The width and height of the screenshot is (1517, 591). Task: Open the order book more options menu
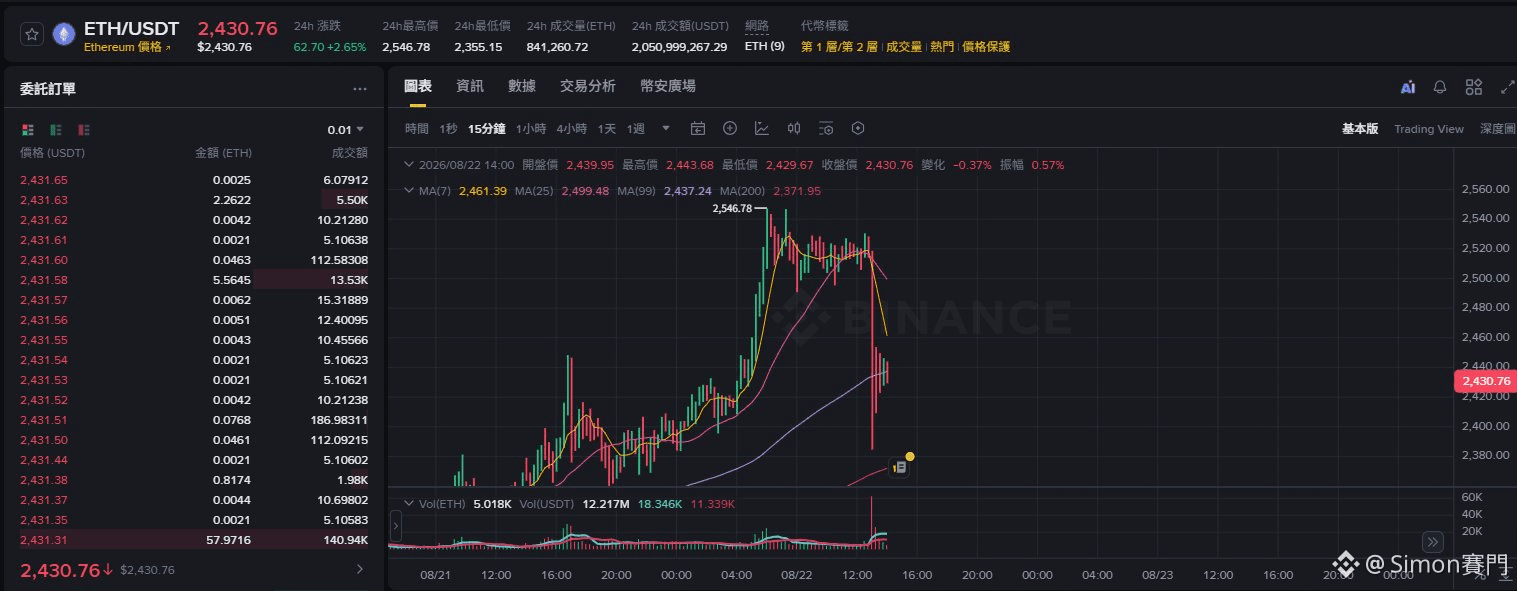coord(360,89)
